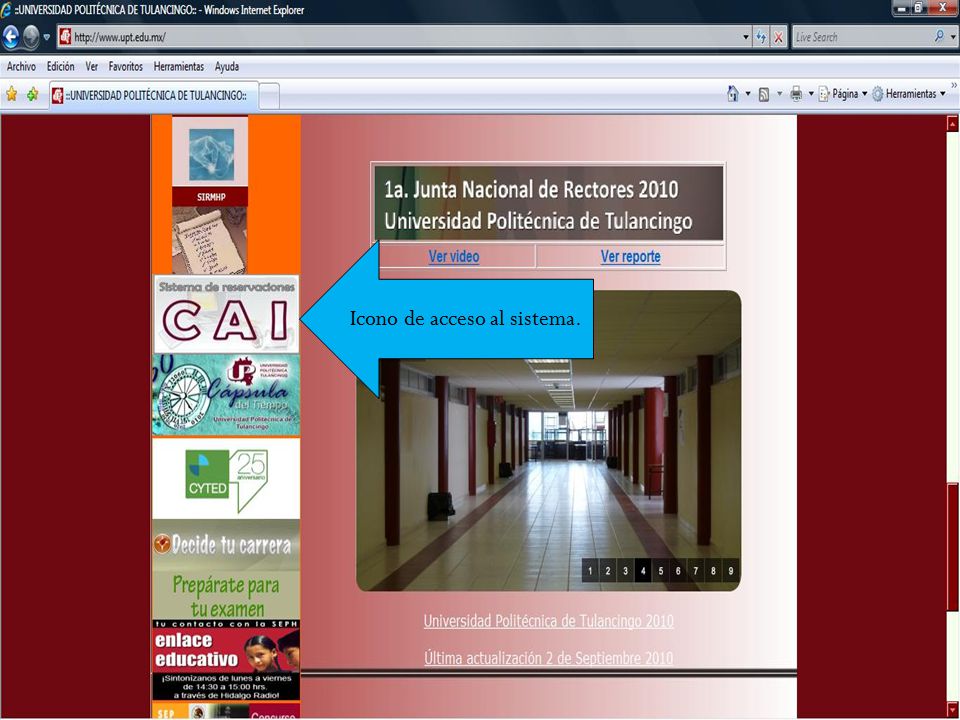Click the Print icon in command bar
Viewport: 960px width, 720px height.
pyautogui.click(x=796, y=94)
